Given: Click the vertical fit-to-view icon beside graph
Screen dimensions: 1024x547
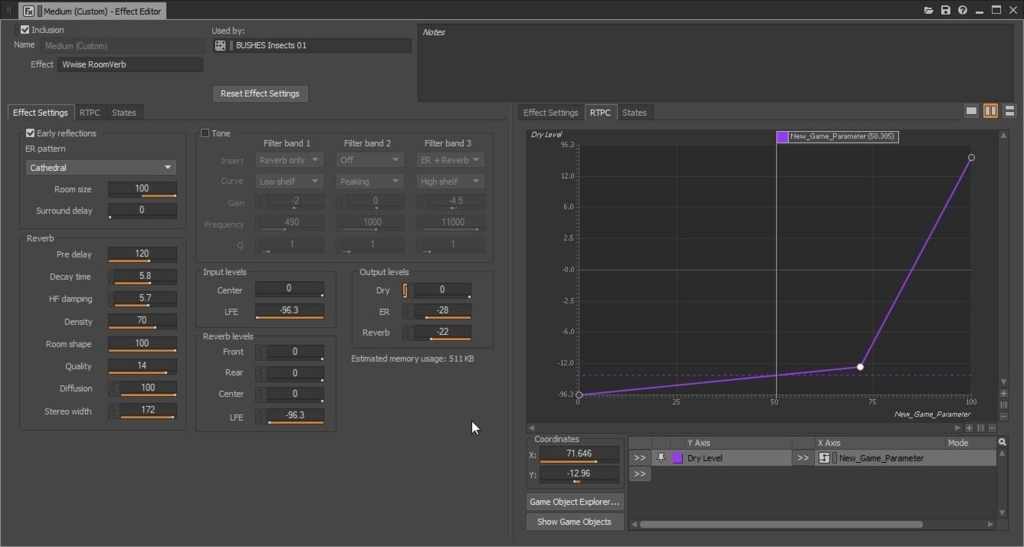Looking at the screenshot, I should coord(1004,405).
